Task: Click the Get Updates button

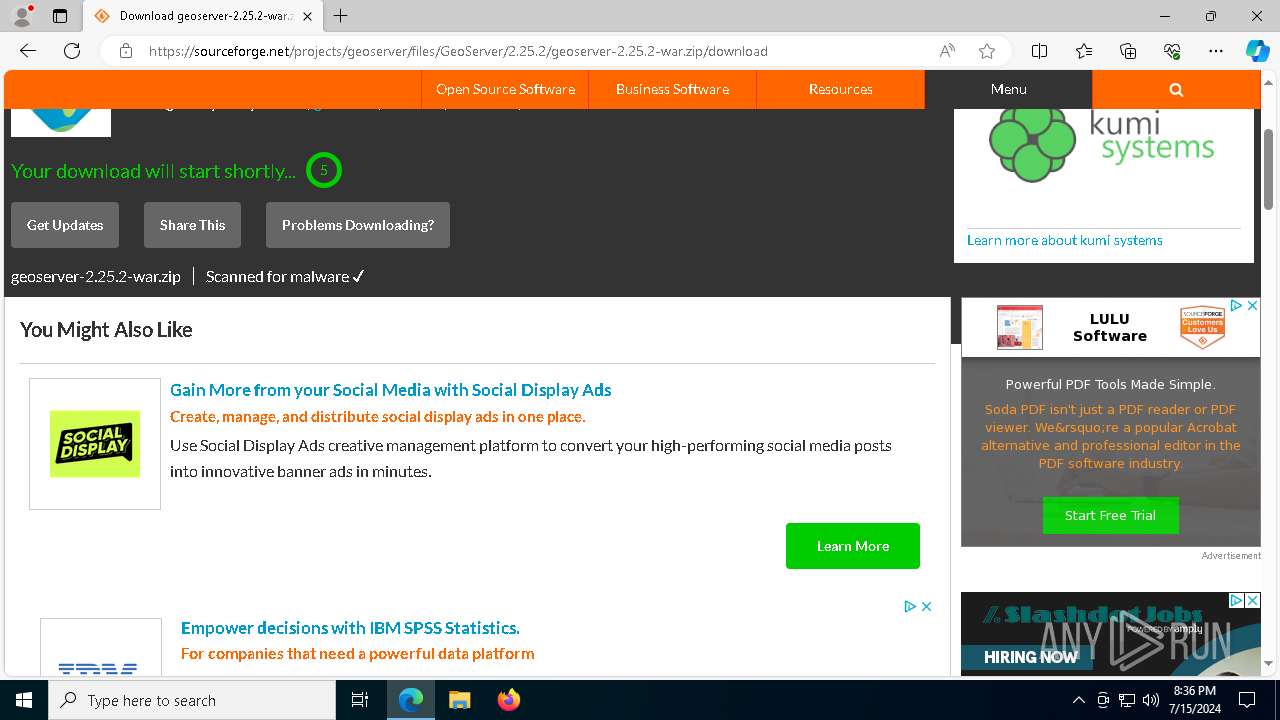Action: tap(65, 225)
